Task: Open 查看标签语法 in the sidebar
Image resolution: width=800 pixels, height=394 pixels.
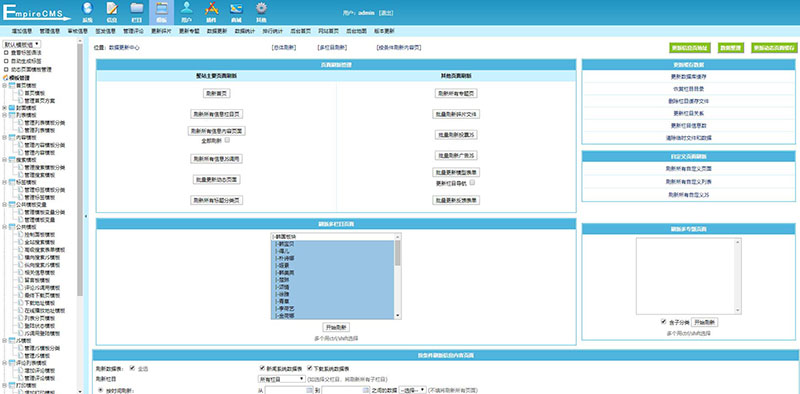Action: 27,53
